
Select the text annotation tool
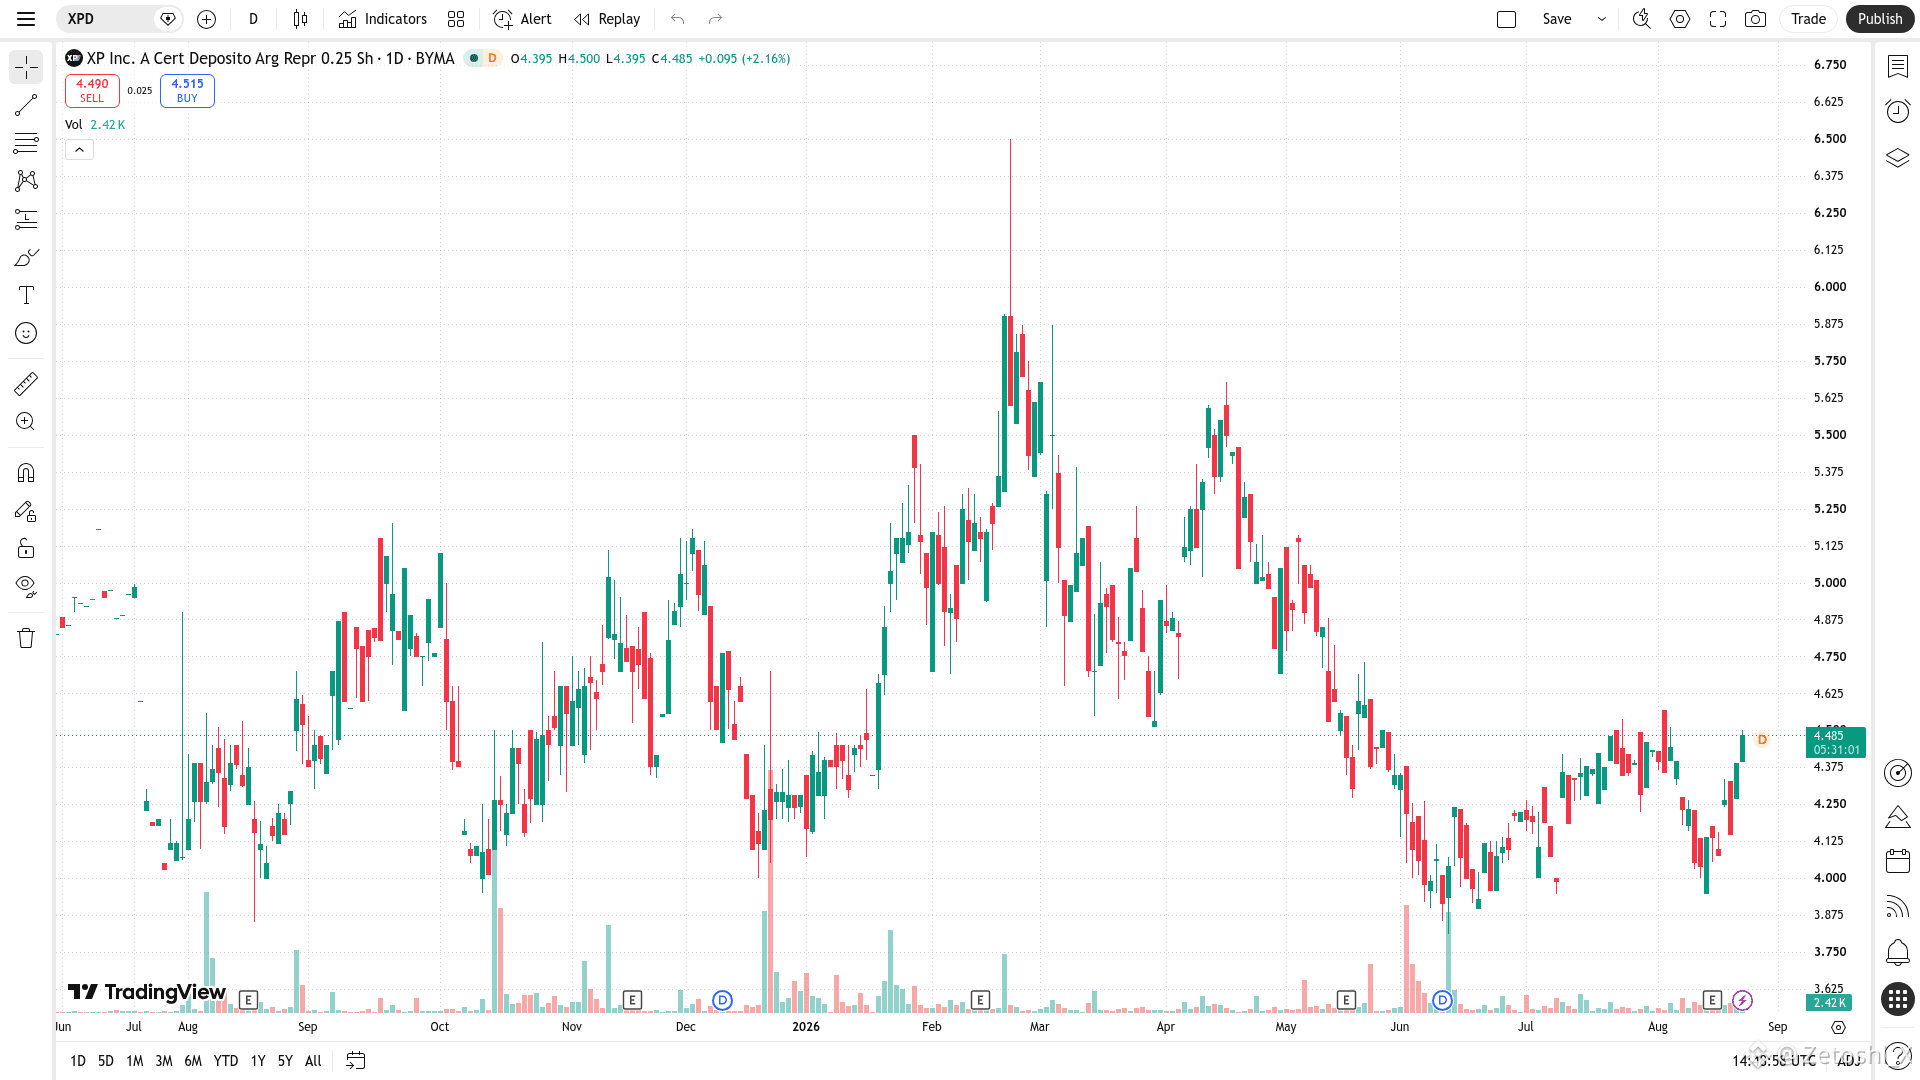pyautogui.click(x=26, y=295)
